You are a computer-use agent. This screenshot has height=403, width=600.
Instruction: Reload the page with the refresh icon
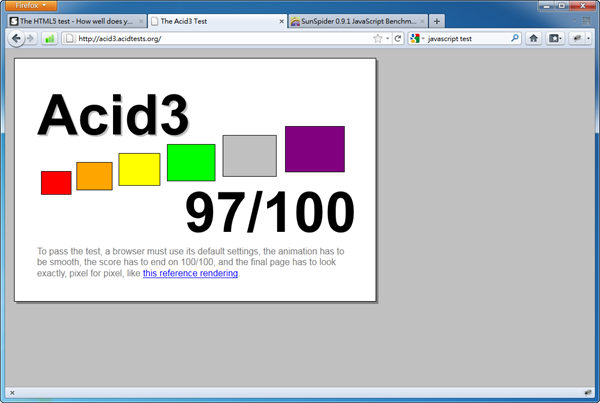(398, 39)
